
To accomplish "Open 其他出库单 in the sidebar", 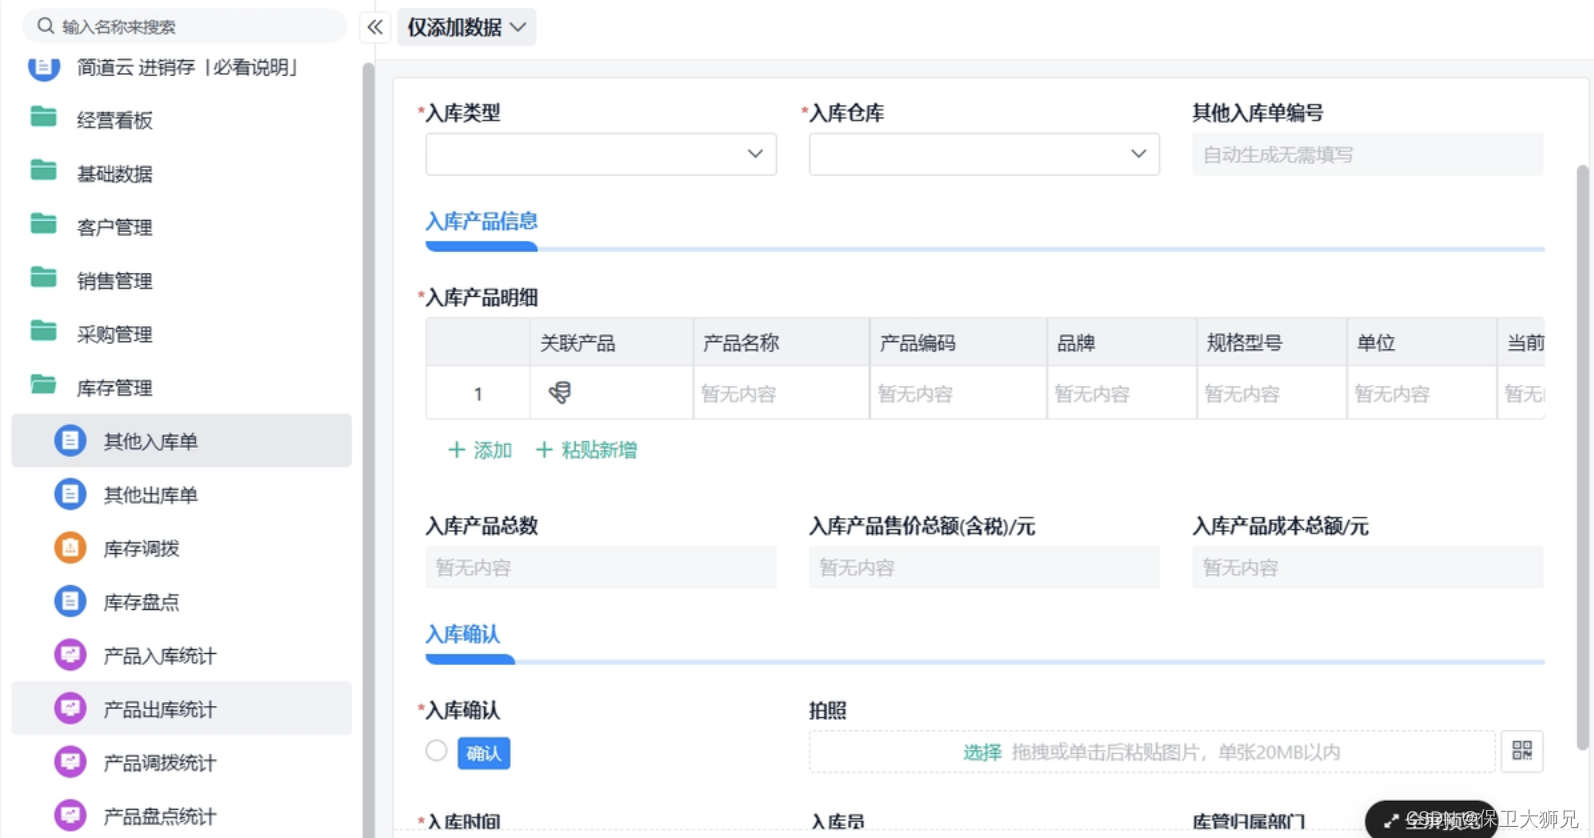I will pyautogui.click(x=181, y=494).
